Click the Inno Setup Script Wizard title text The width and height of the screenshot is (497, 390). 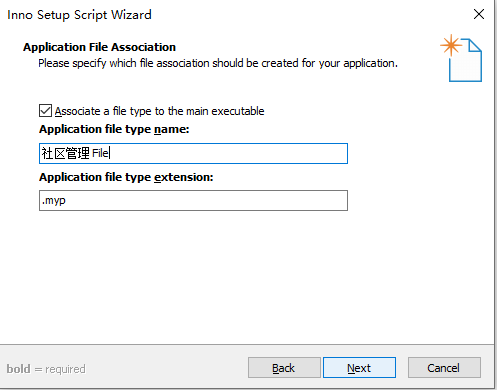(x=79, y=15)
